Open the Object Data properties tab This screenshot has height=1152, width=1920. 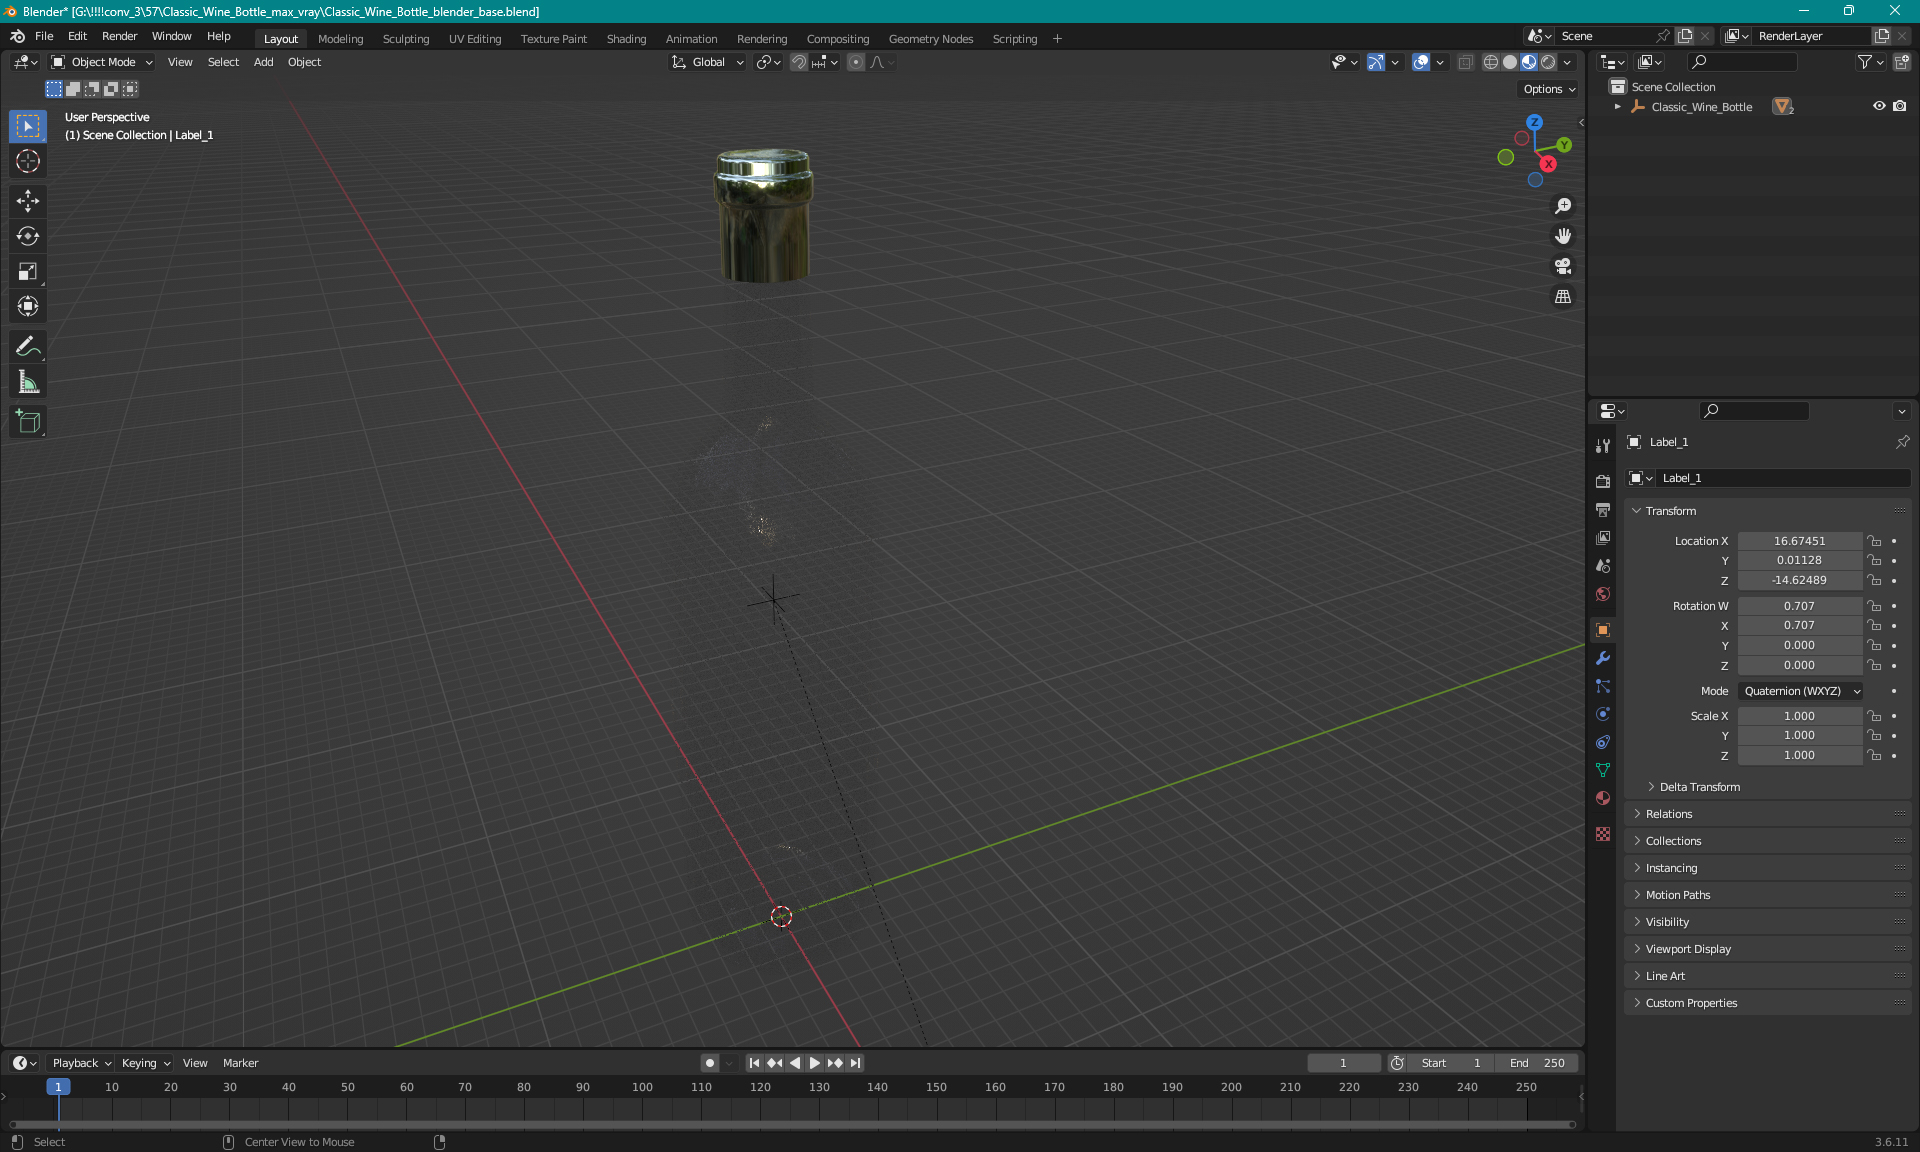1603,770
